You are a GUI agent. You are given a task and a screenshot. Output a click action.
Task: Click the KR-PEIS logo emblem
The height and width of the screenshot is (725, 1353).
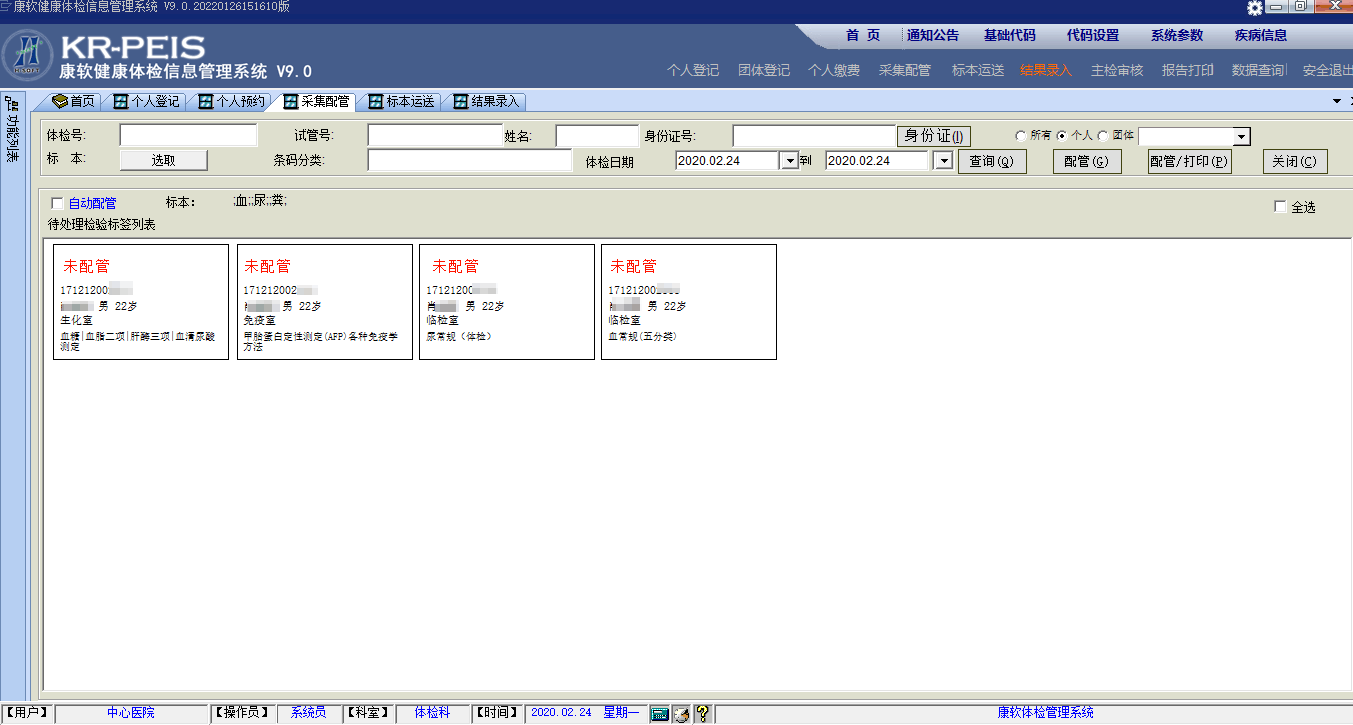28,58
